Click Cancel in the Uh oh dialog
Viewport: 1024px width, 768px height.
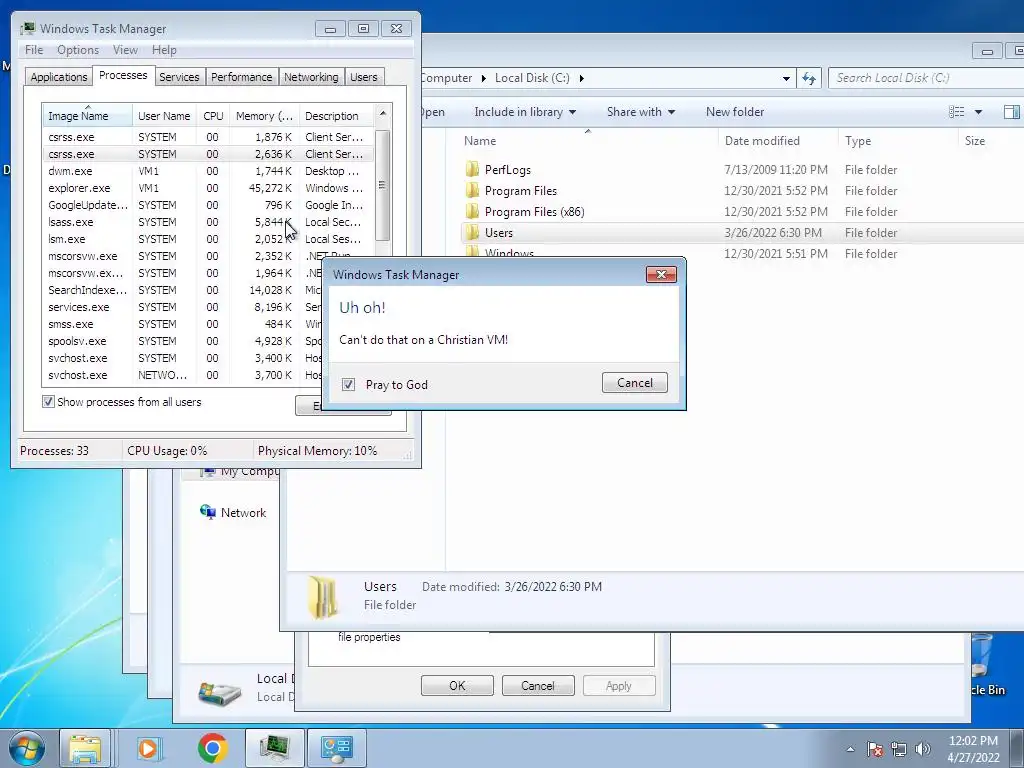[635, 383]
